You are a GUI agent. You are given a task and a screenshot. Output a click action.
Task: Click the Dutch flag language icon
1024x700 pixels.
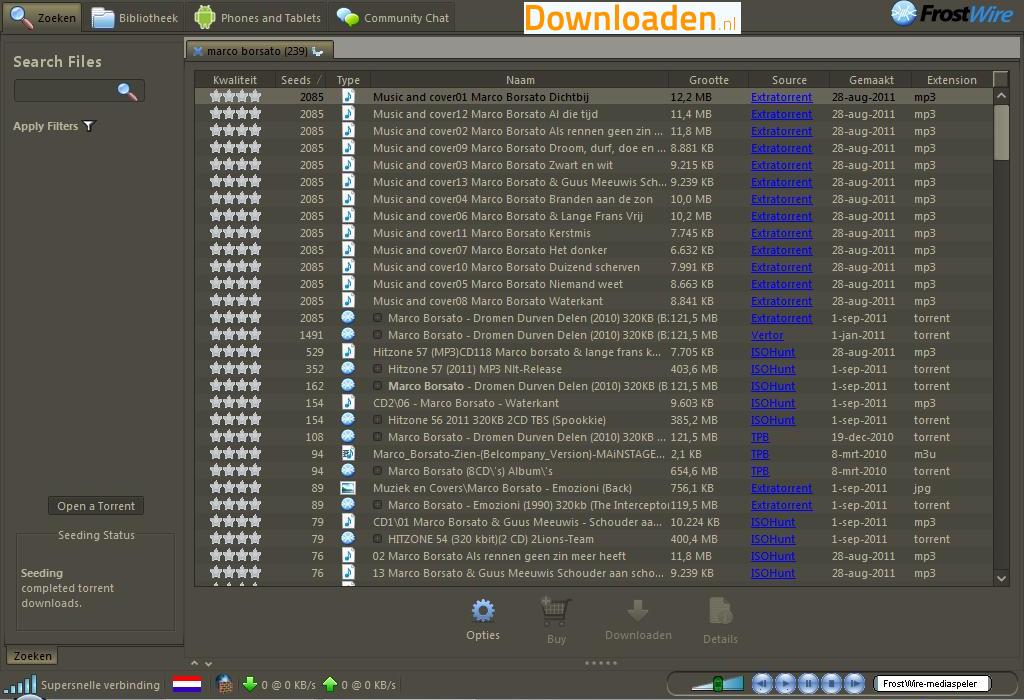tap(187, 684)
